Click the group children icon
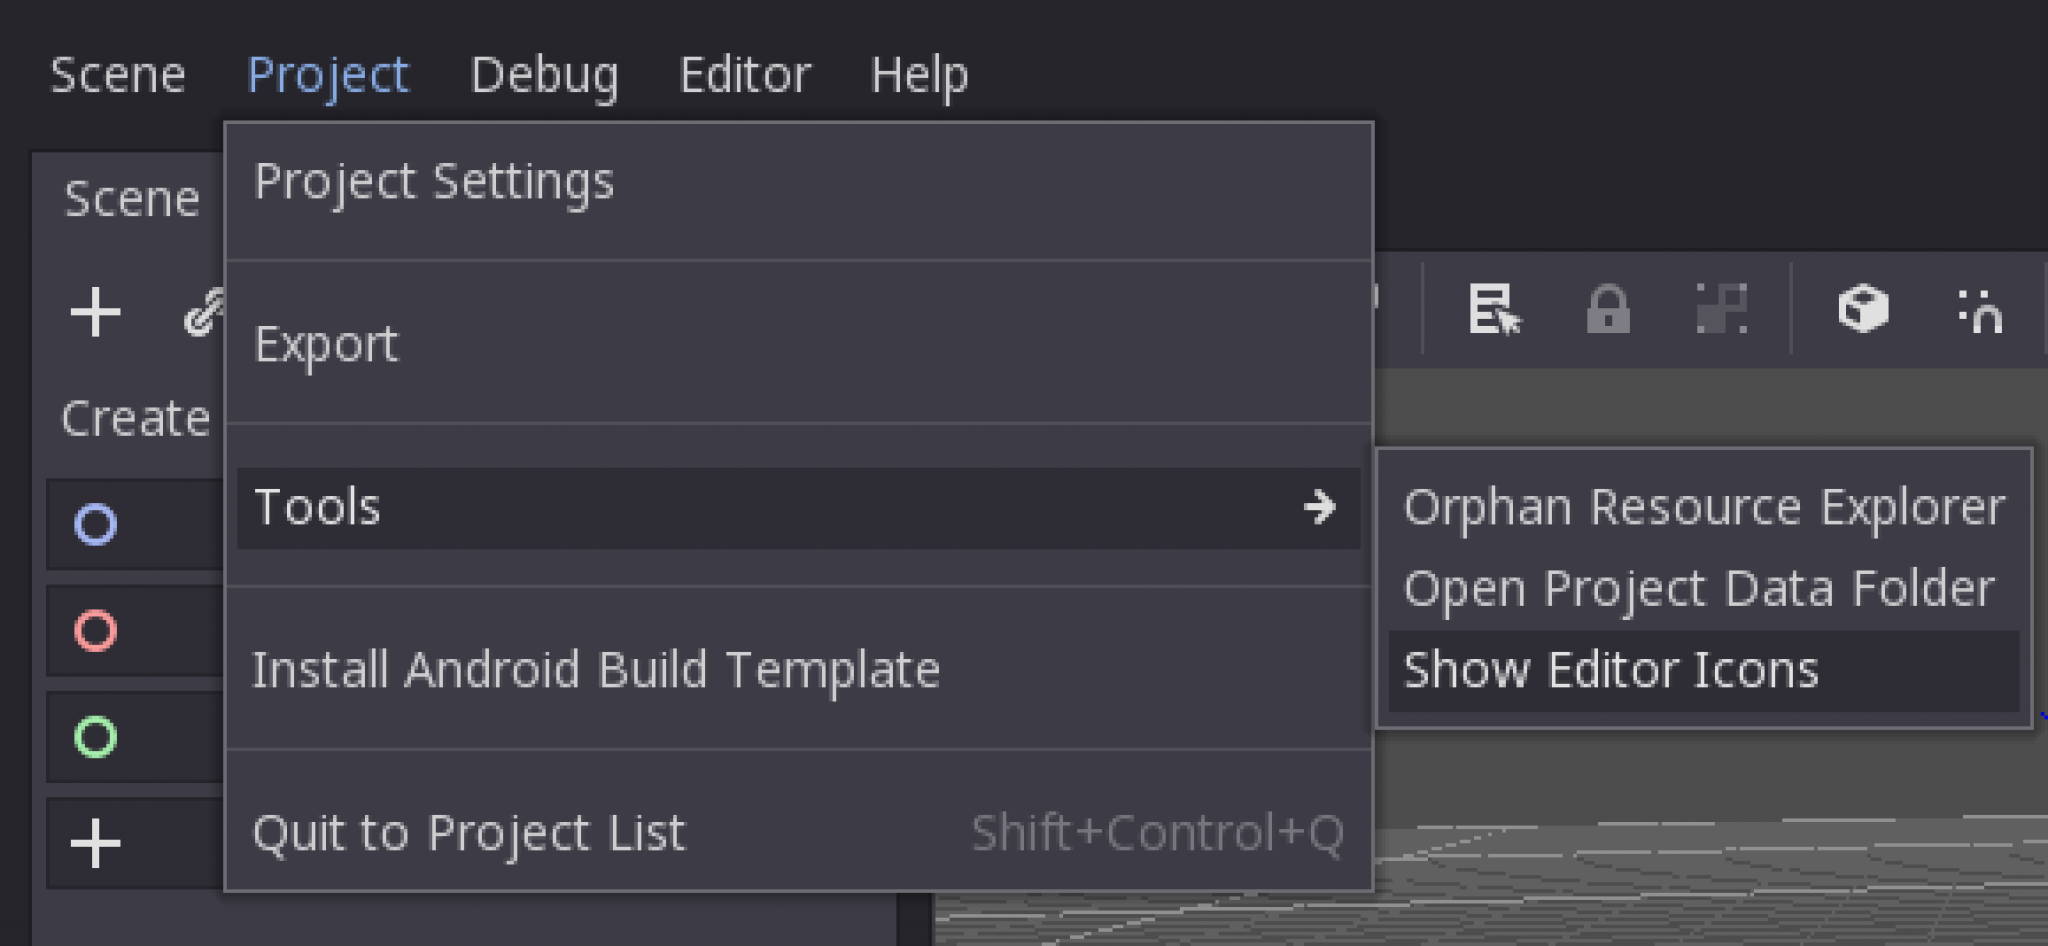2048x946 pixels. [x=1721, y=309]
